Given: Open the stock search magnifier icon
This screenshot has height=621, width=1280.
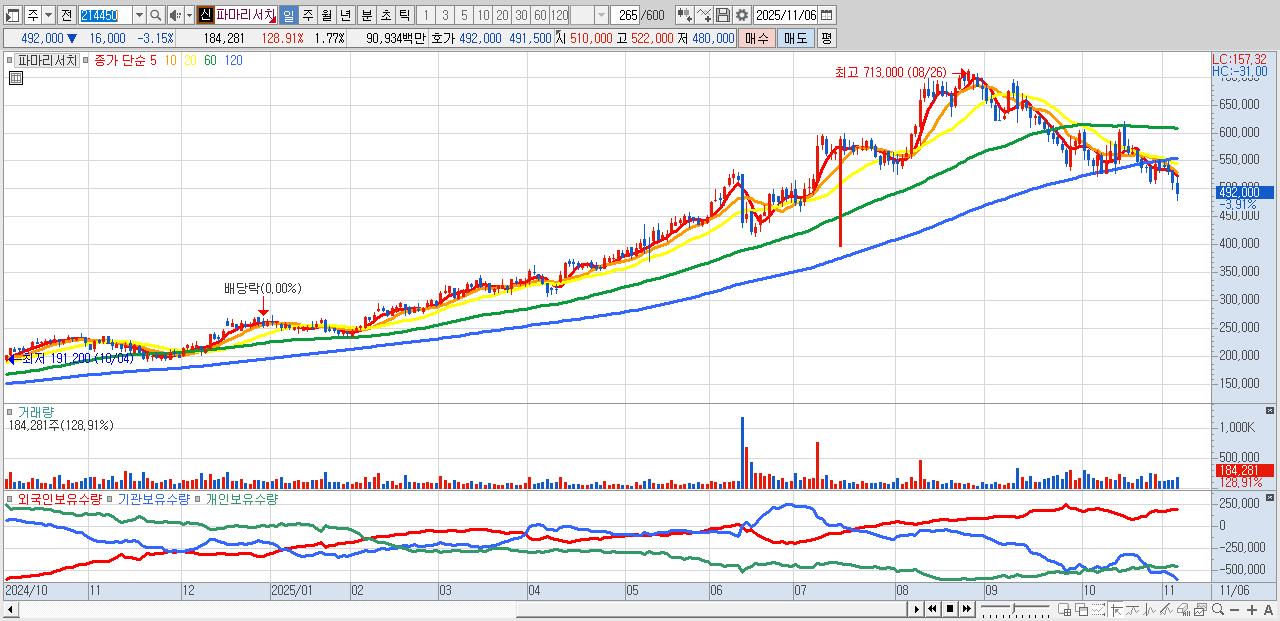Looking at the screenshot, I should 156,15.
